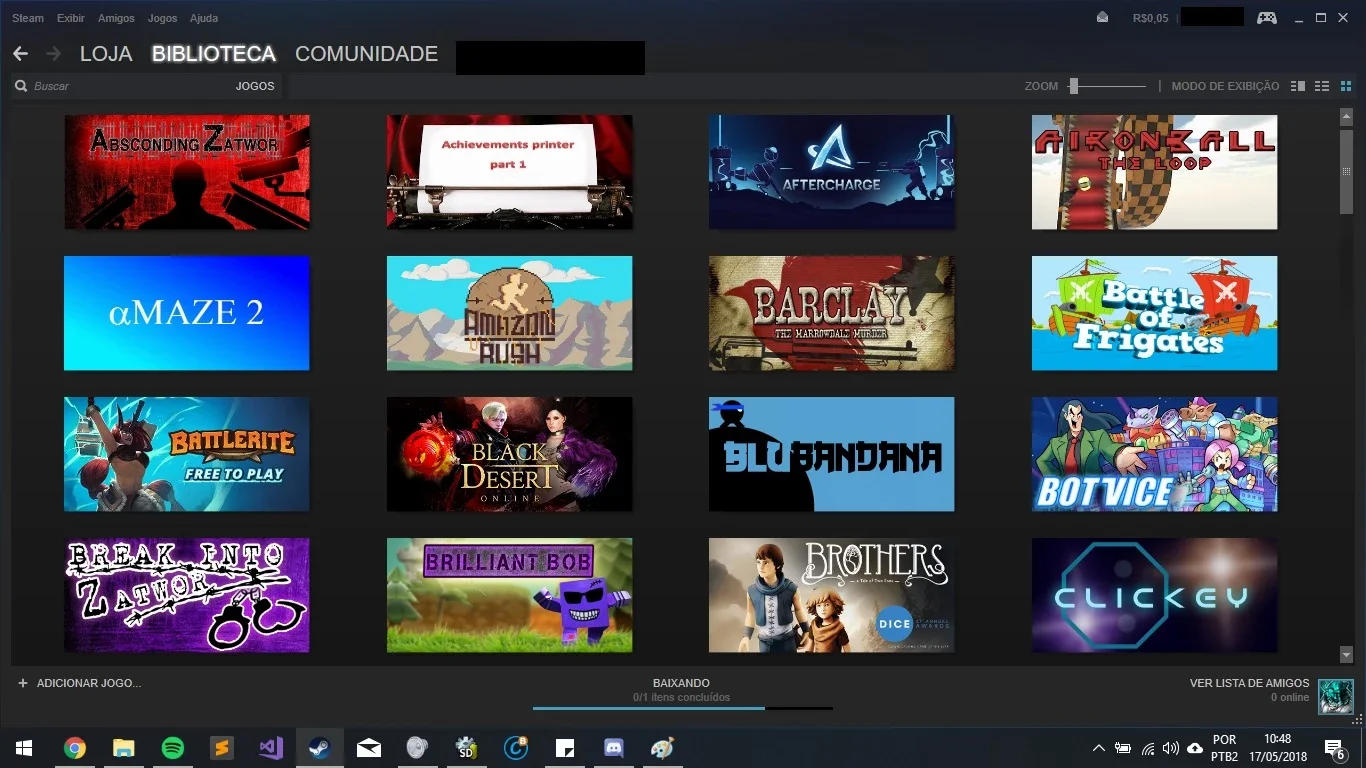Go back with the left arrow
1366x768 pixels.
pyautogui.click(x=20, y=54)
